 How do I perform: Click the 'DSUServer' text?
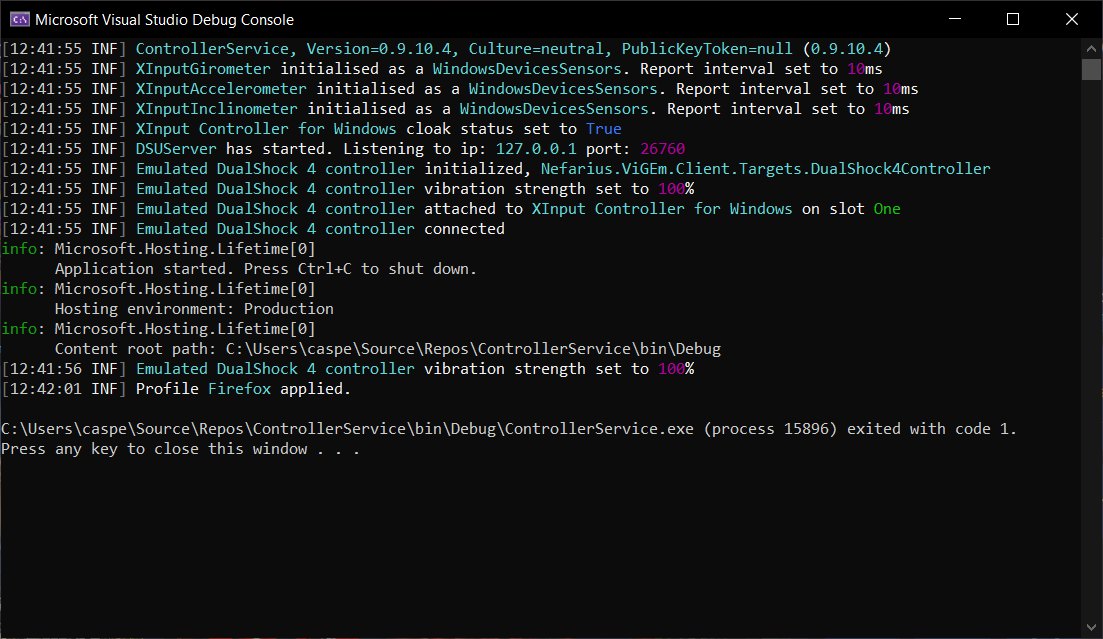pos(176,148)
